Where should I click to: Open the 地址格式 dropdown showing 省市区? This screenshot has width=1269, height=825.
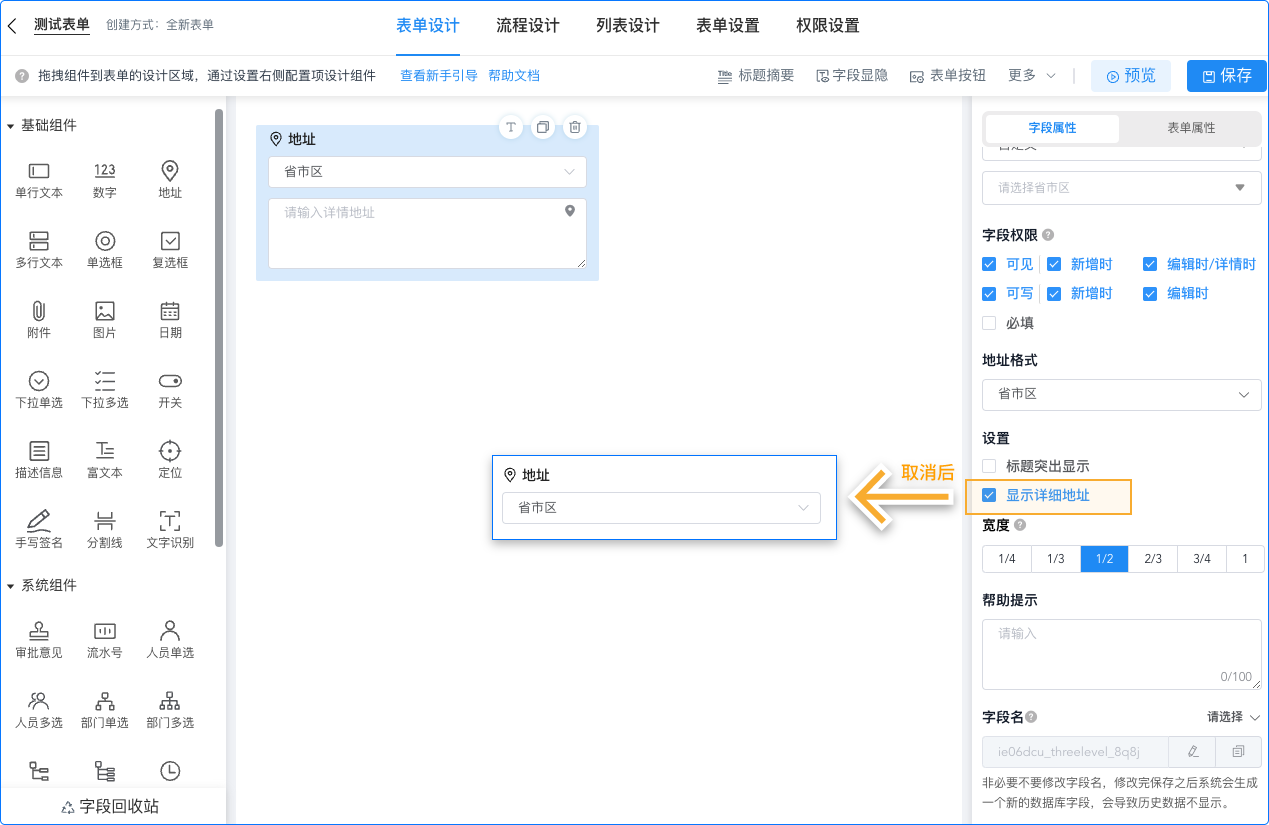point(1120,394)
